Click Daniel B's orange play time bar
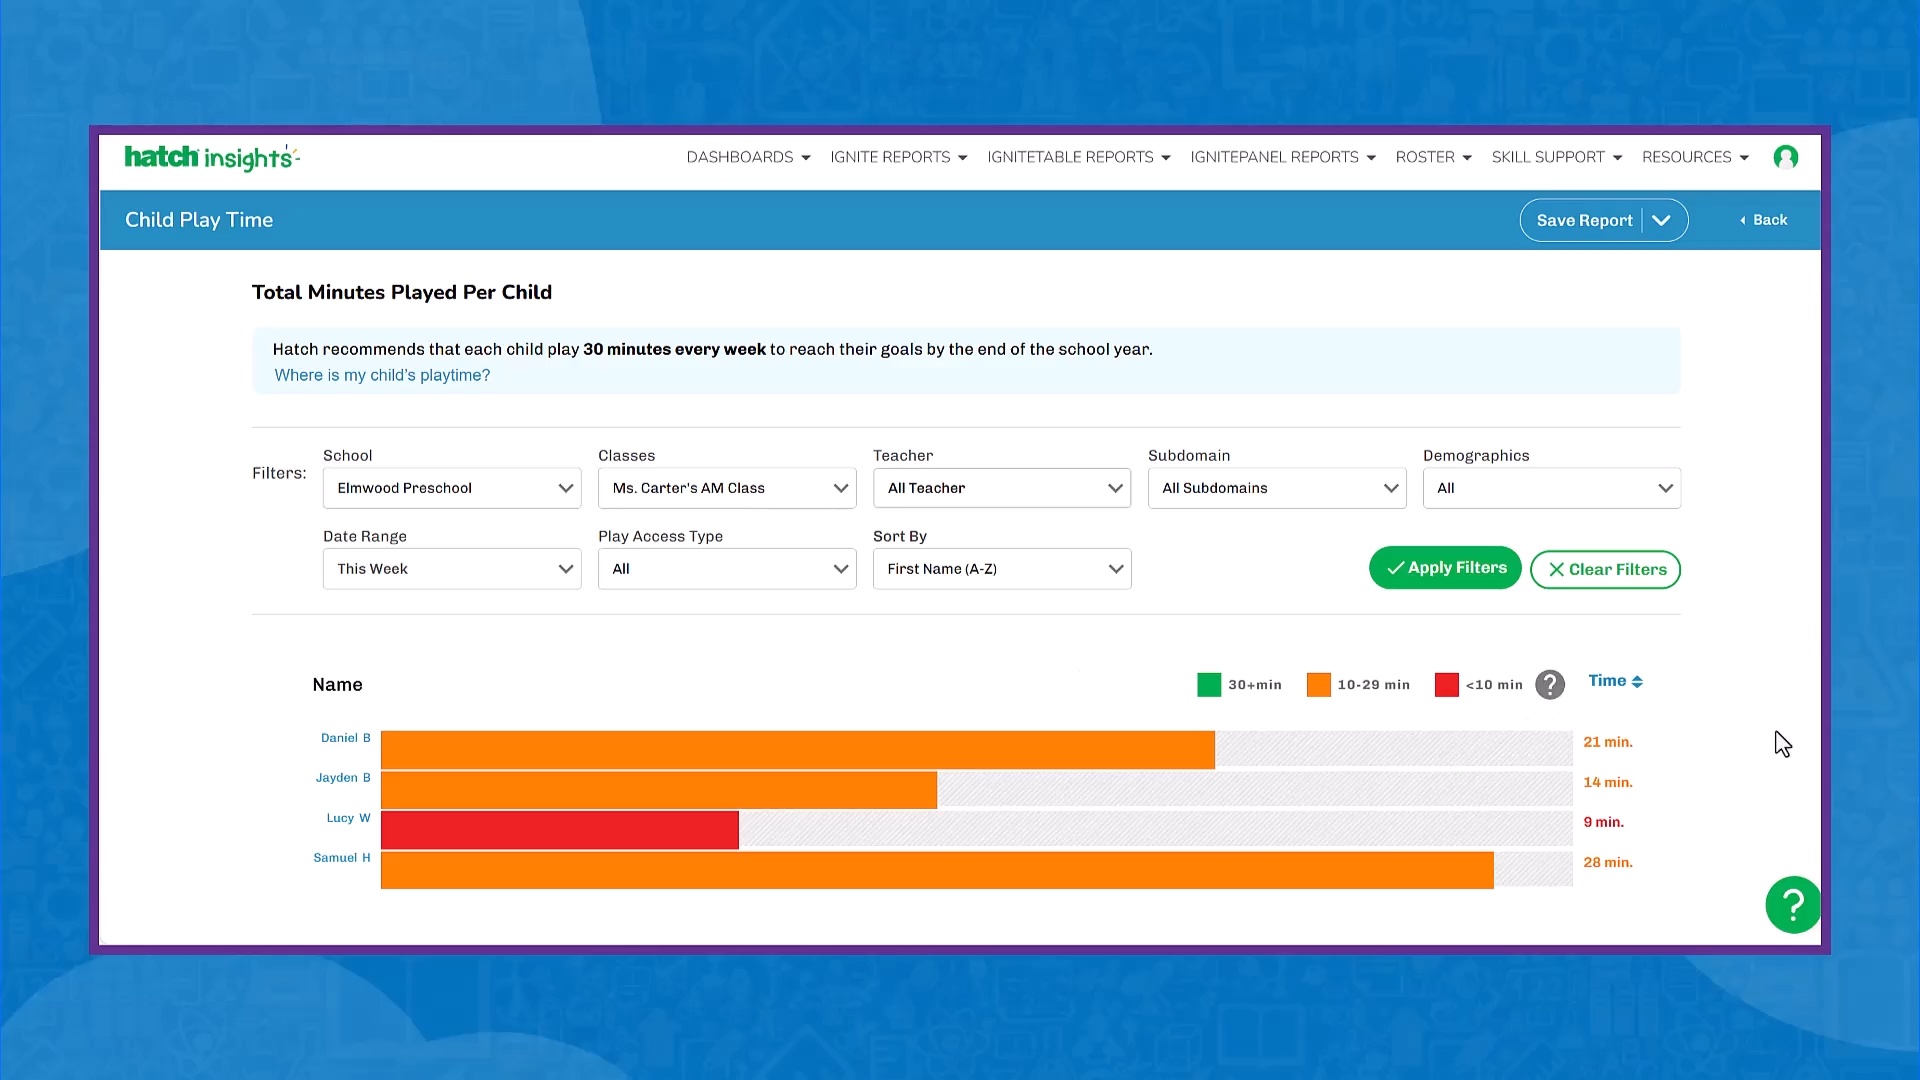This screenshot has height=1080, width=1920. tap(798, 750)
